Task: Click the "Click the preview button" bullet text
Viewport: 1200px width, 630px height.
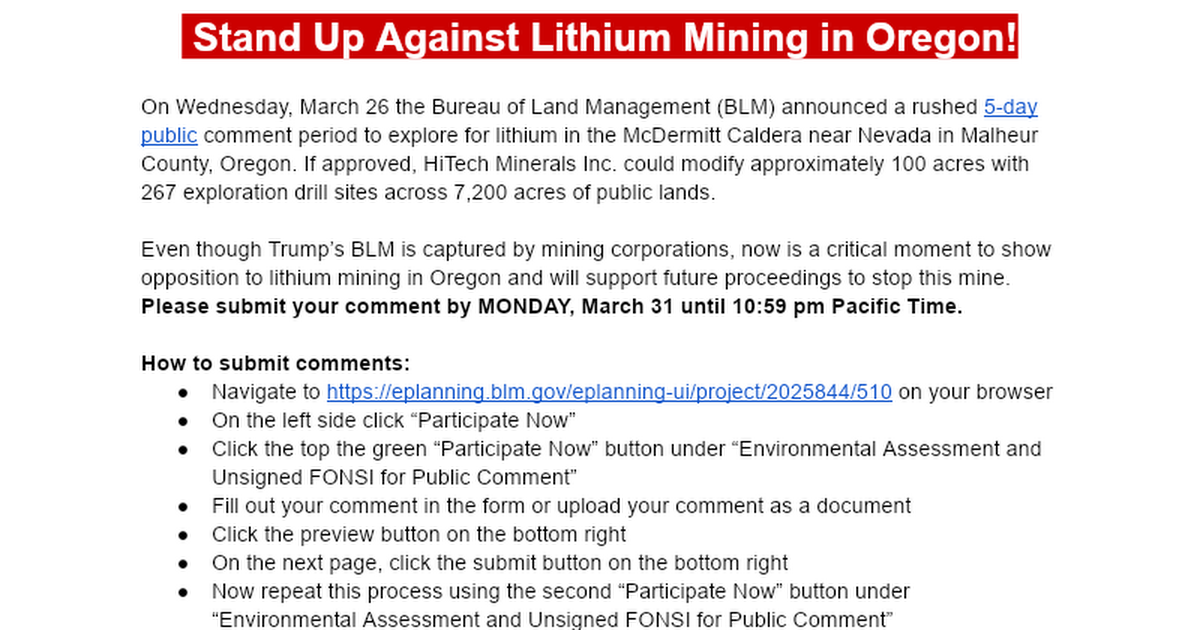Action: tap(418, 534)
